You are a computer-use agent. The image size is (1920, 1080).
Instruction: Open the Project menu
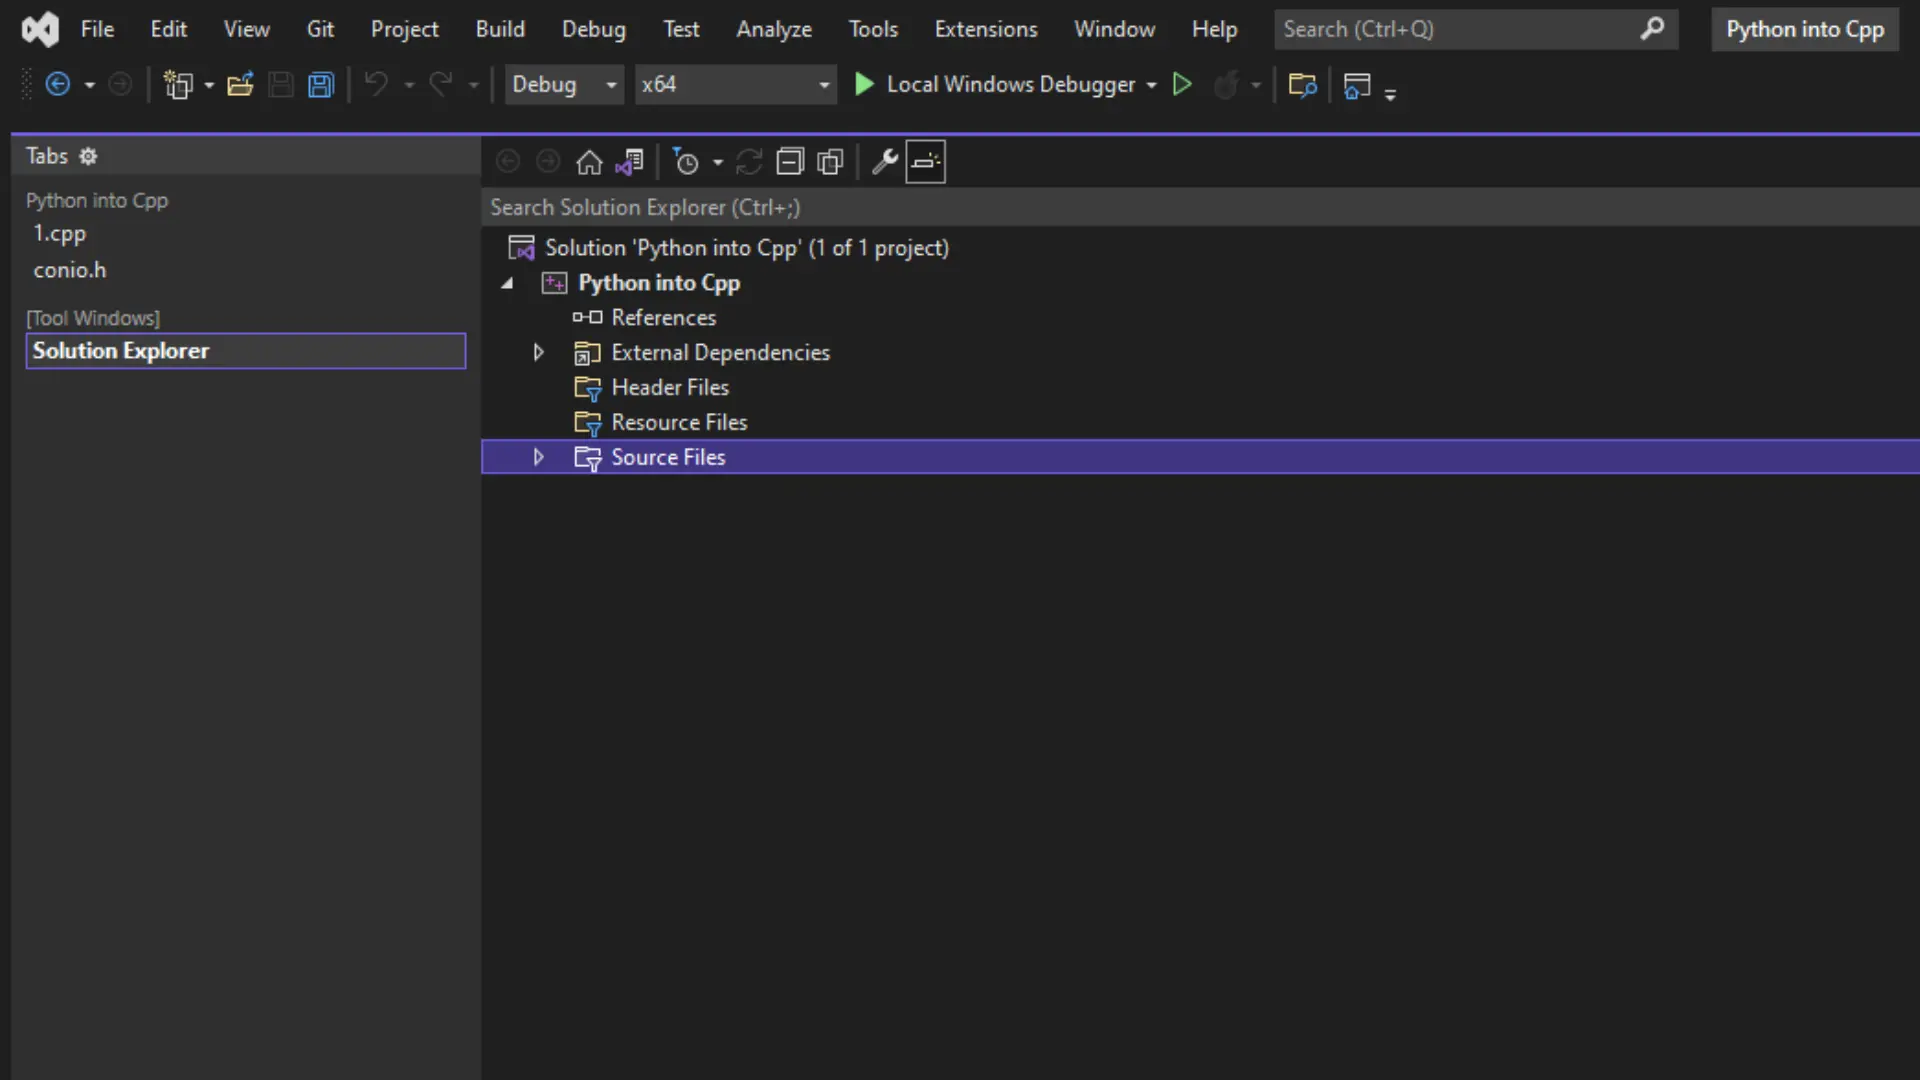[x=404, y=30]
